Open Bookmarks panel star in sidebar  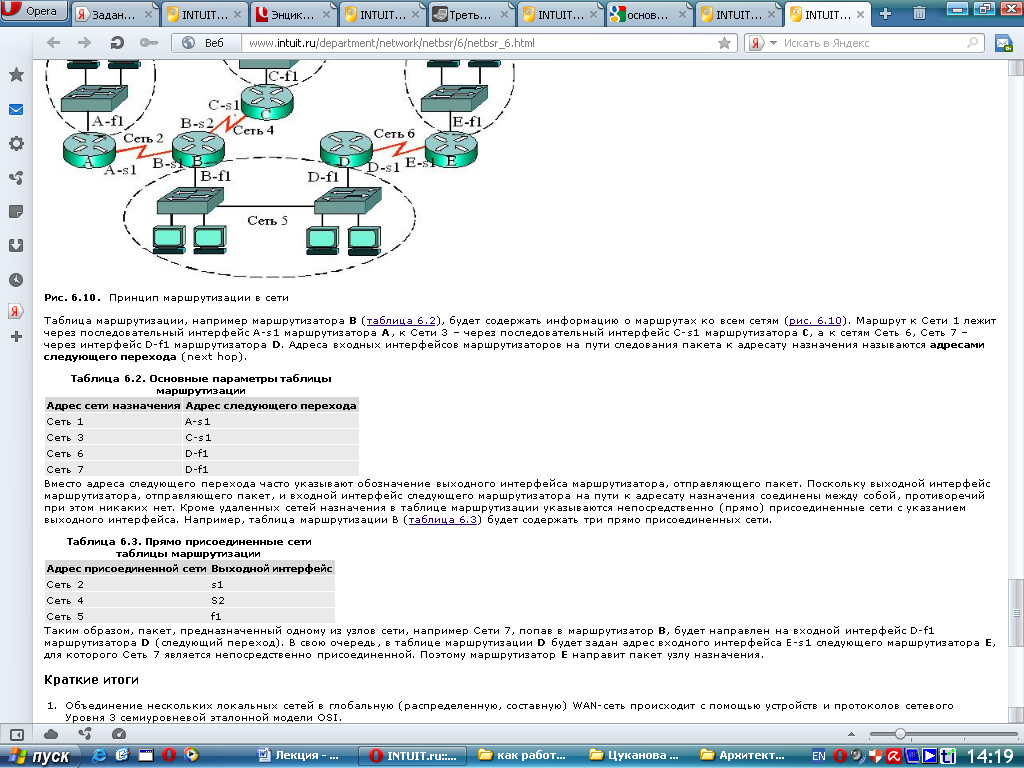tap(16, 74)
